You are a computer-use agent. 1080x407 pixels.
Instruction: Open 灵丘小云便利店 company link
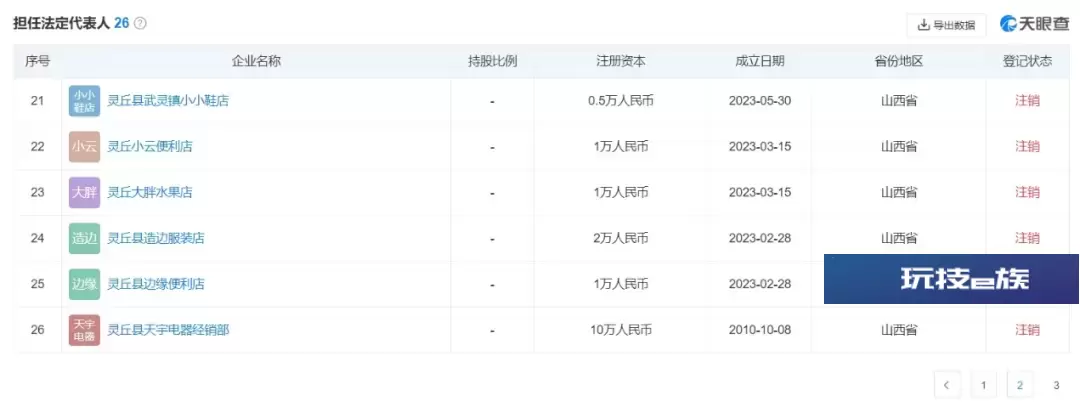tap(149, 147)
